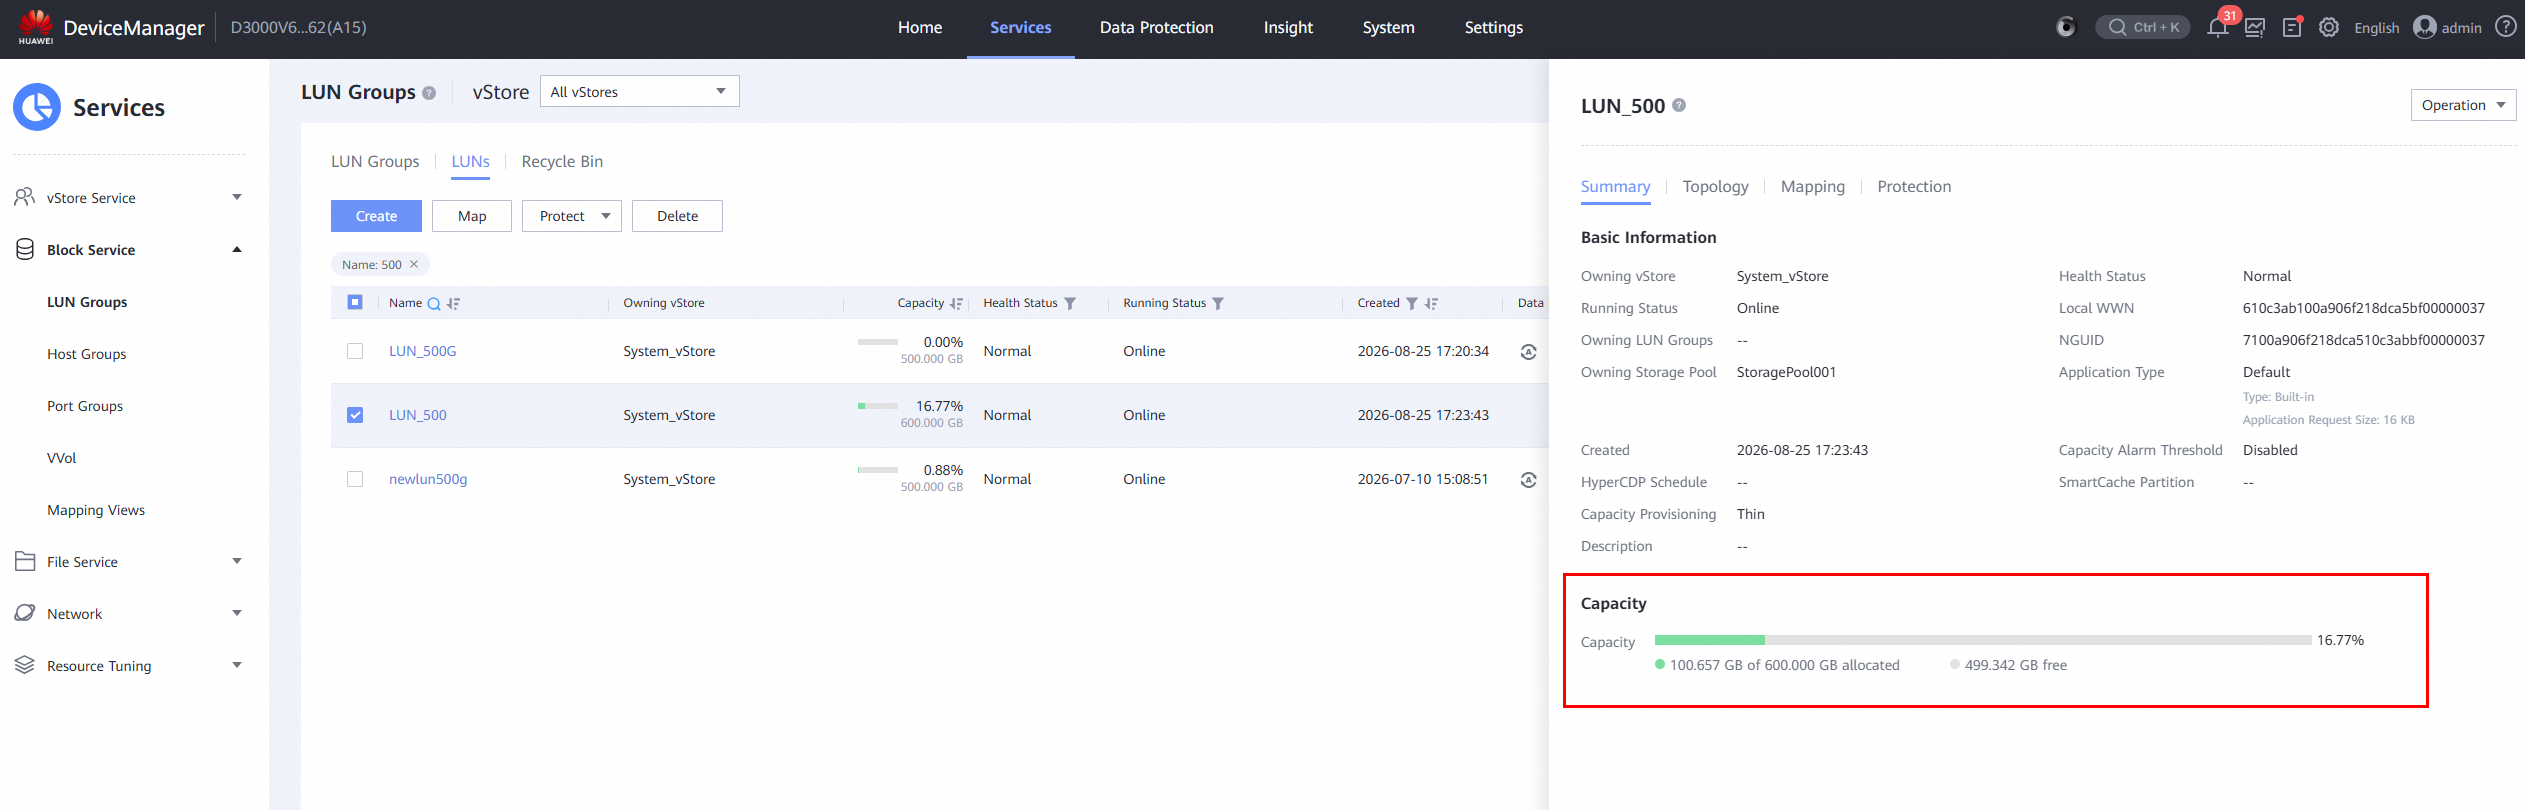Viewport: 2525px width, 810px height.
Task: Open the performance monitoring chart icon
Action: coord(2255,28)
